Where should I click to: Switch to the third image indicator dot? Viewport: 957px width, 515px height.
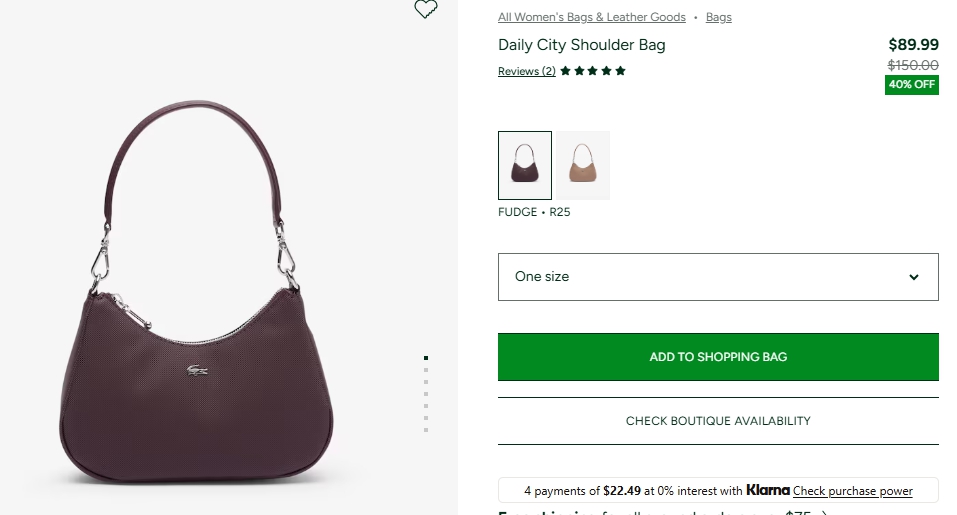[426, 381]
